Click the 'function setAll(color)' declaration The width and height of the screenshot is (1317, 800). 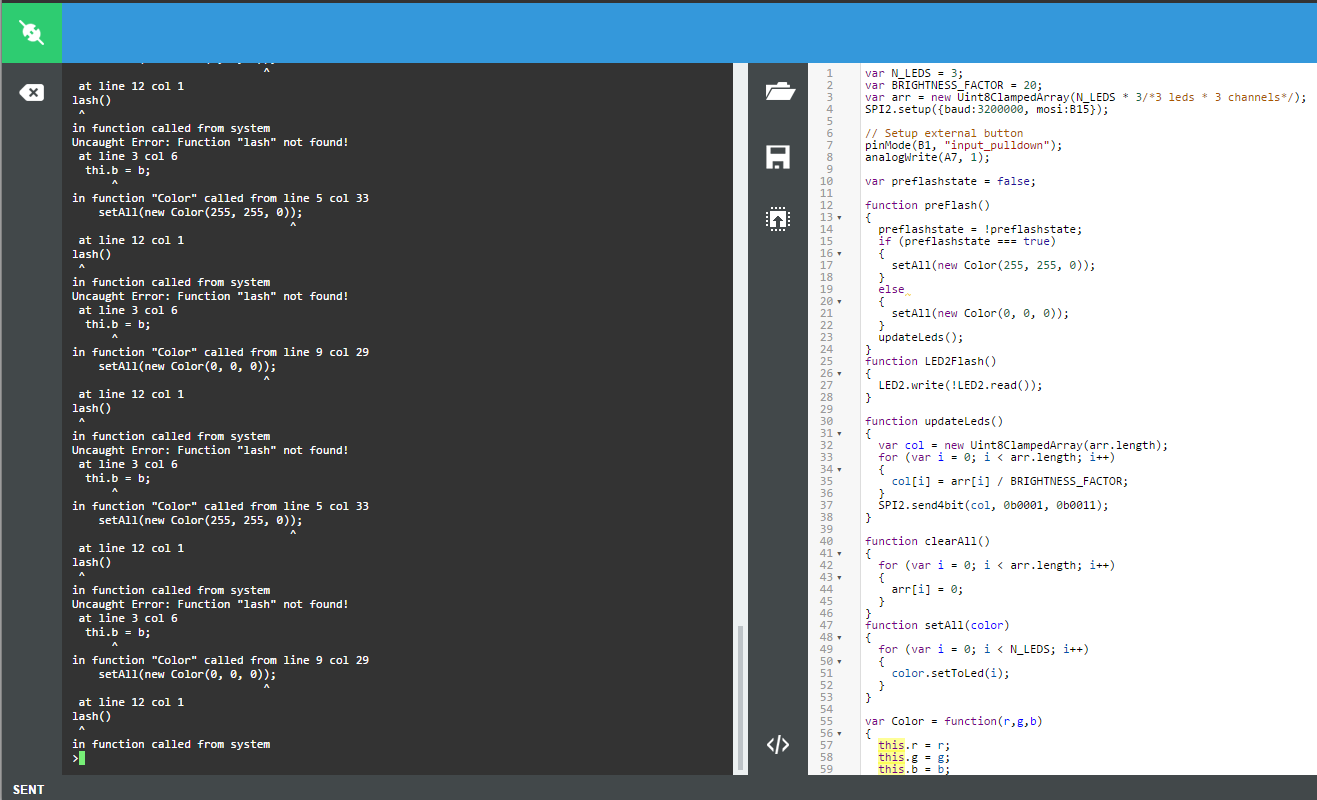coord(937,625)
